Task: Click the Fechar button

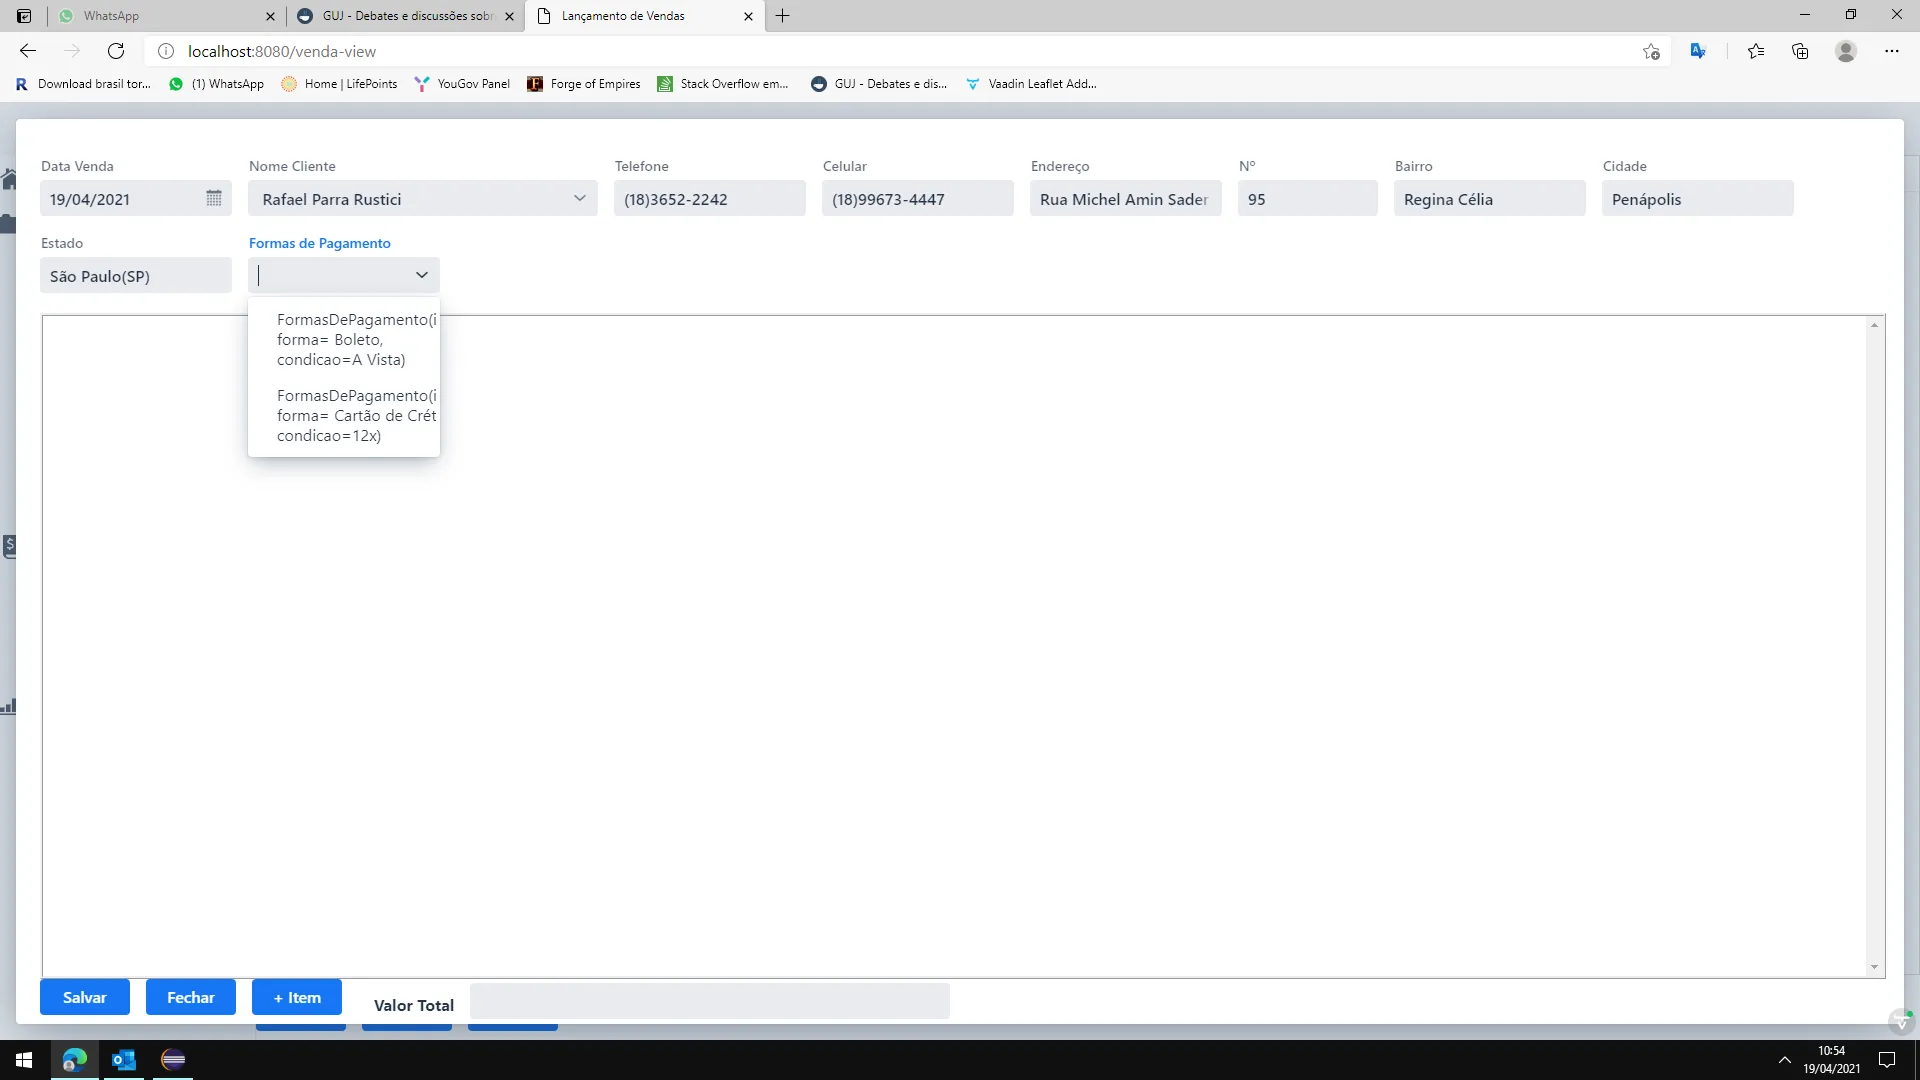Action: (191, 997)
